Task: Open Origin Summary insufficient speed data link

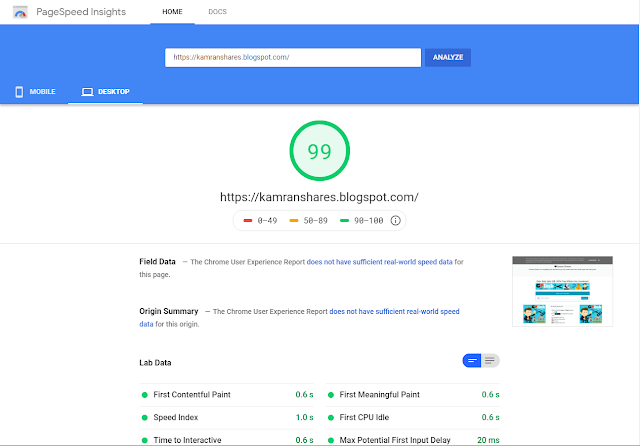Action: pos(394,312)
